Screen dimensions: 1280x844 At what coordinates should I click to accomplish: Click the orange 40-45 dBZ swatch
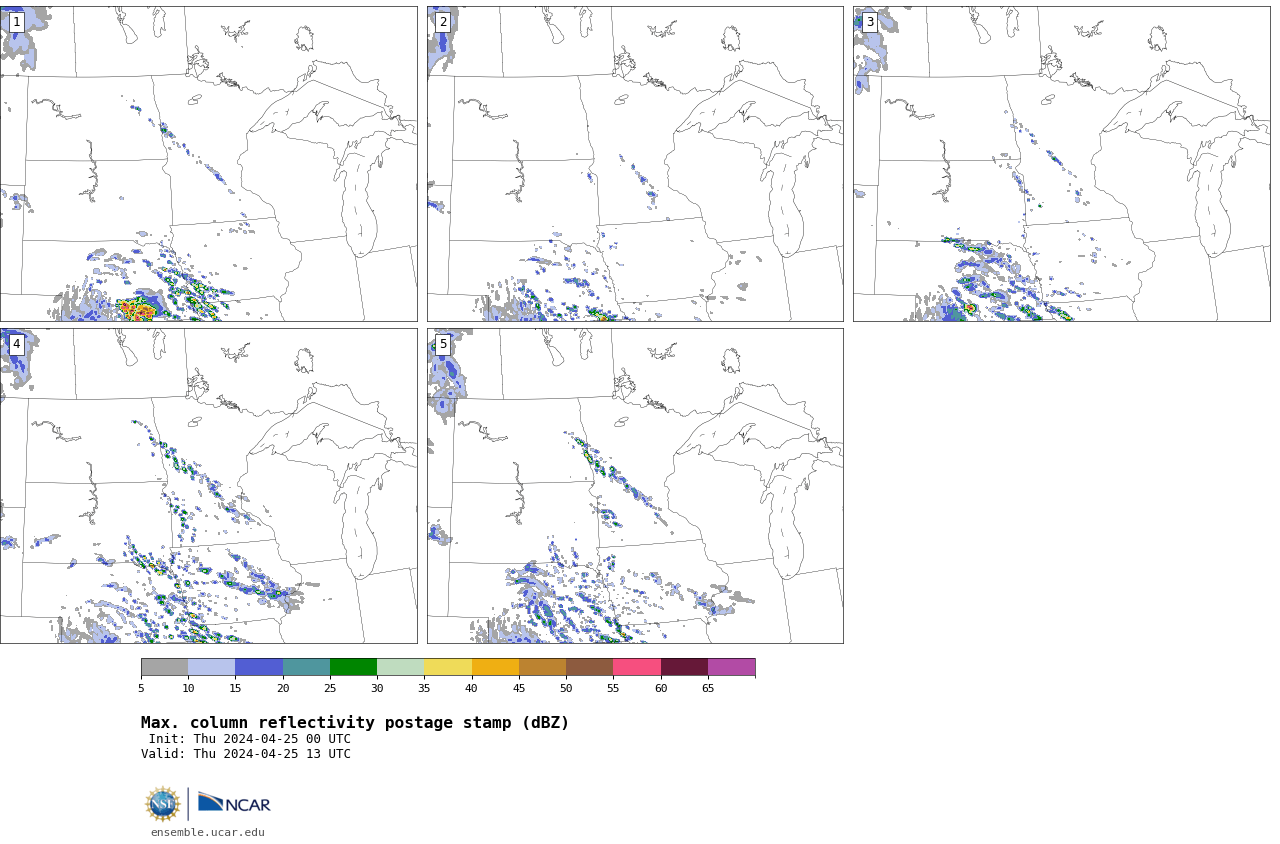click(x=495, y=667)
